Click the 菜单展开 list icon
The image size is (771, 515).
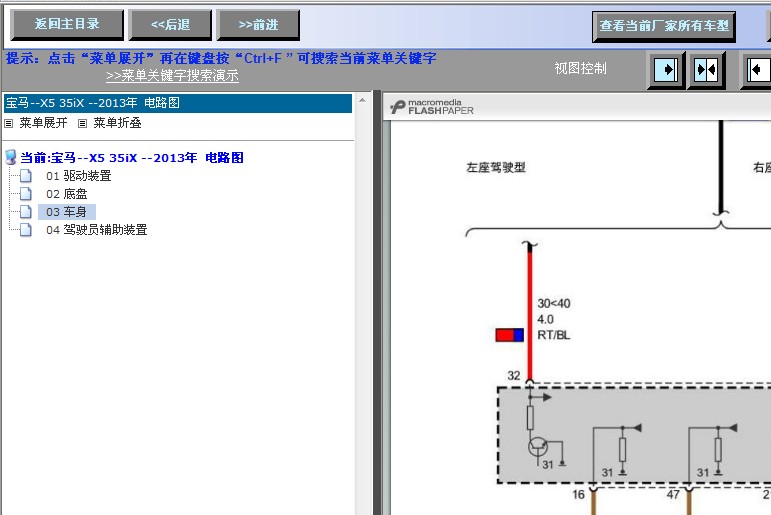coord(8,123)
